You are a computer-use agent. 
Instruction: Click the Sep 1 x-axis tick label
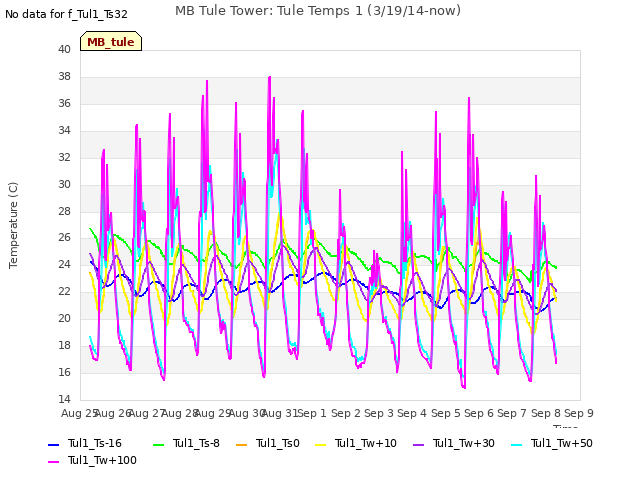click(312, 413)
